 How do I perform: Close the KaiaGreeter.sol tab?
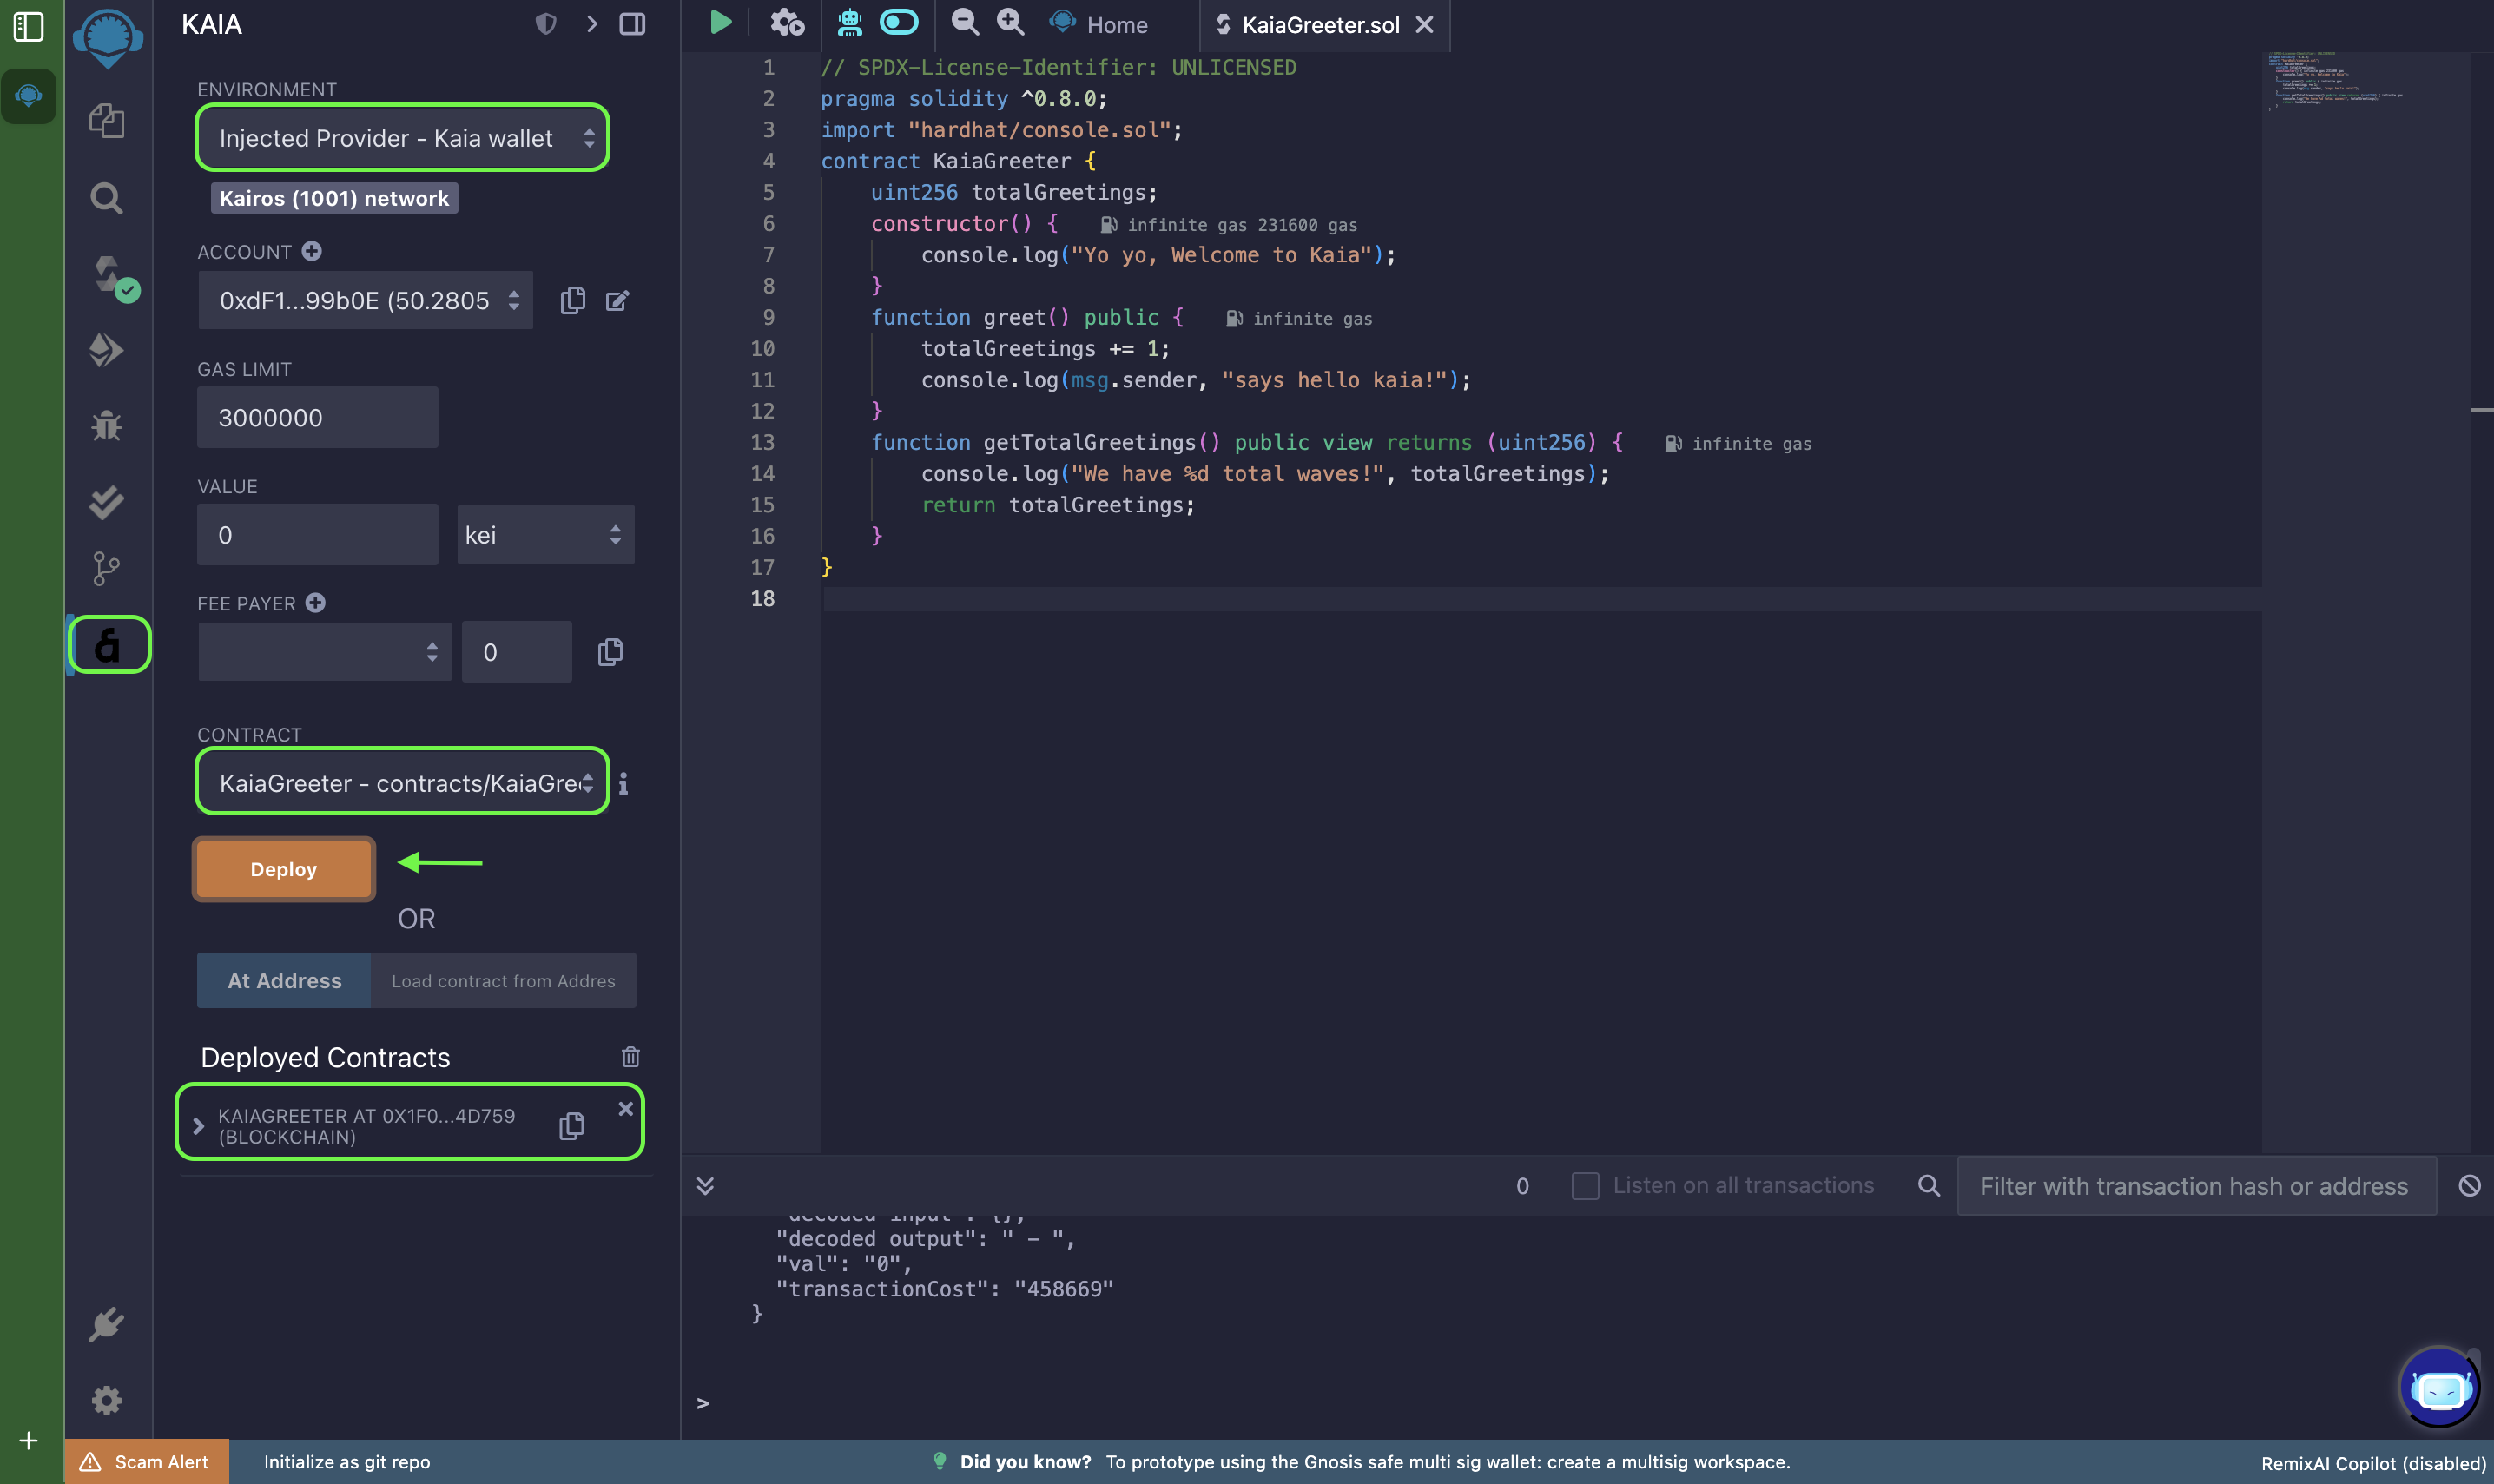point(1426,24)
